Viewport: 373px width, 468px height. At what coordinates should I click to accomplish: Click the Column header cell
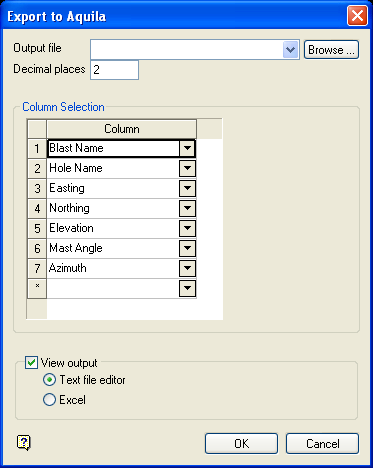(122, 129)
